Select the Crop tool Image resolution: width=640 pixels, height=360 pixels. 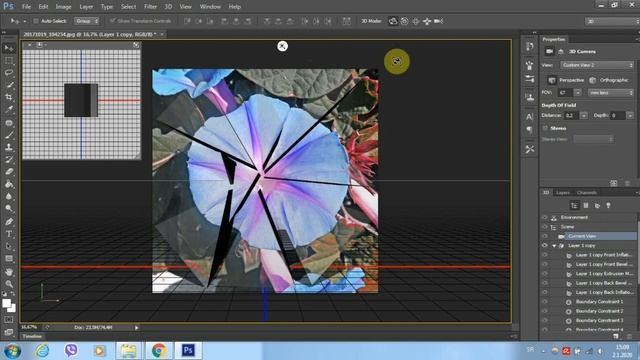(x=9, y=97)
